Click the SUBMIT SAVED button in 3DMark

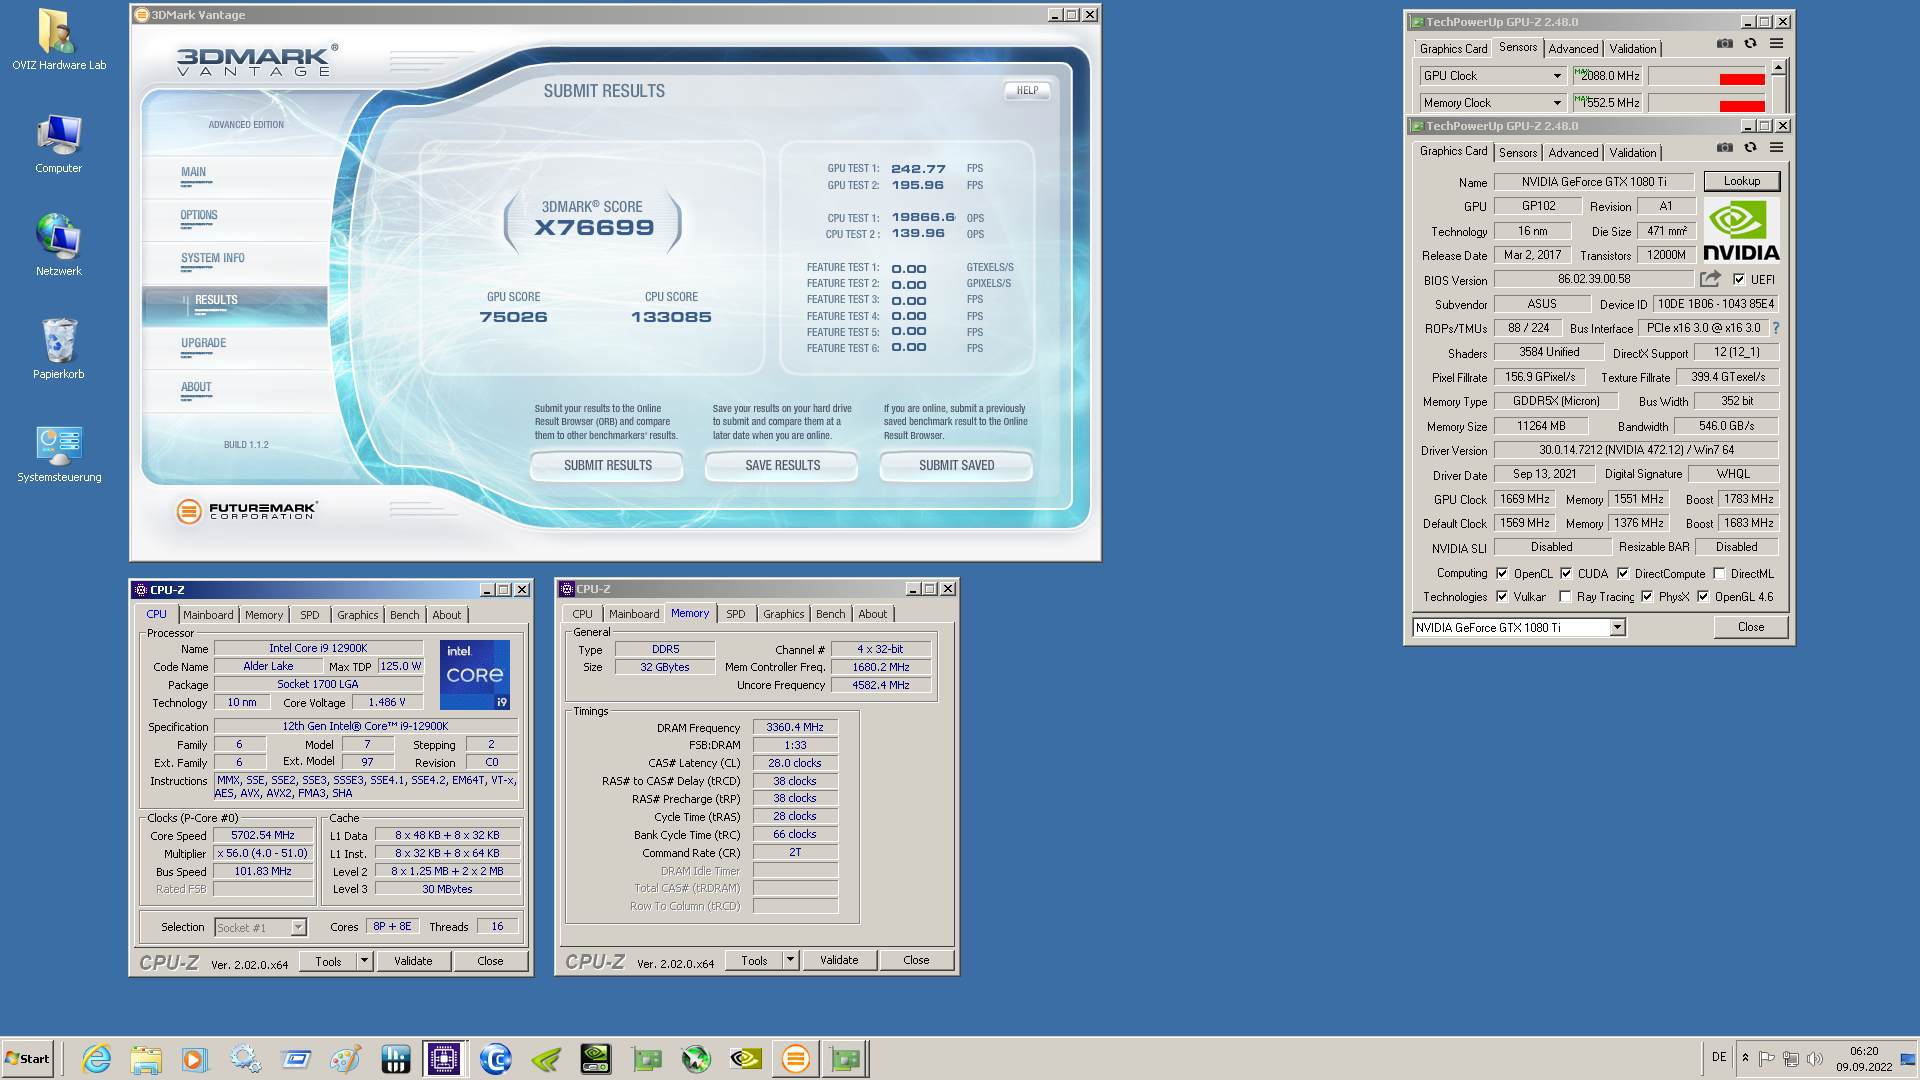click(x=956, y=466)
